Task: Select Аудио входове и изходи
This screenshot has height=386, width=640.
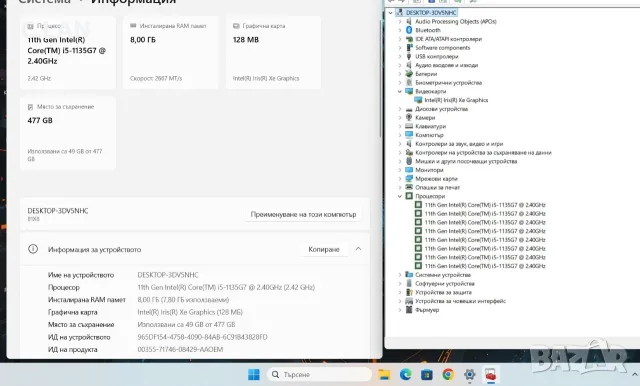Action: [x=447, y=65]
